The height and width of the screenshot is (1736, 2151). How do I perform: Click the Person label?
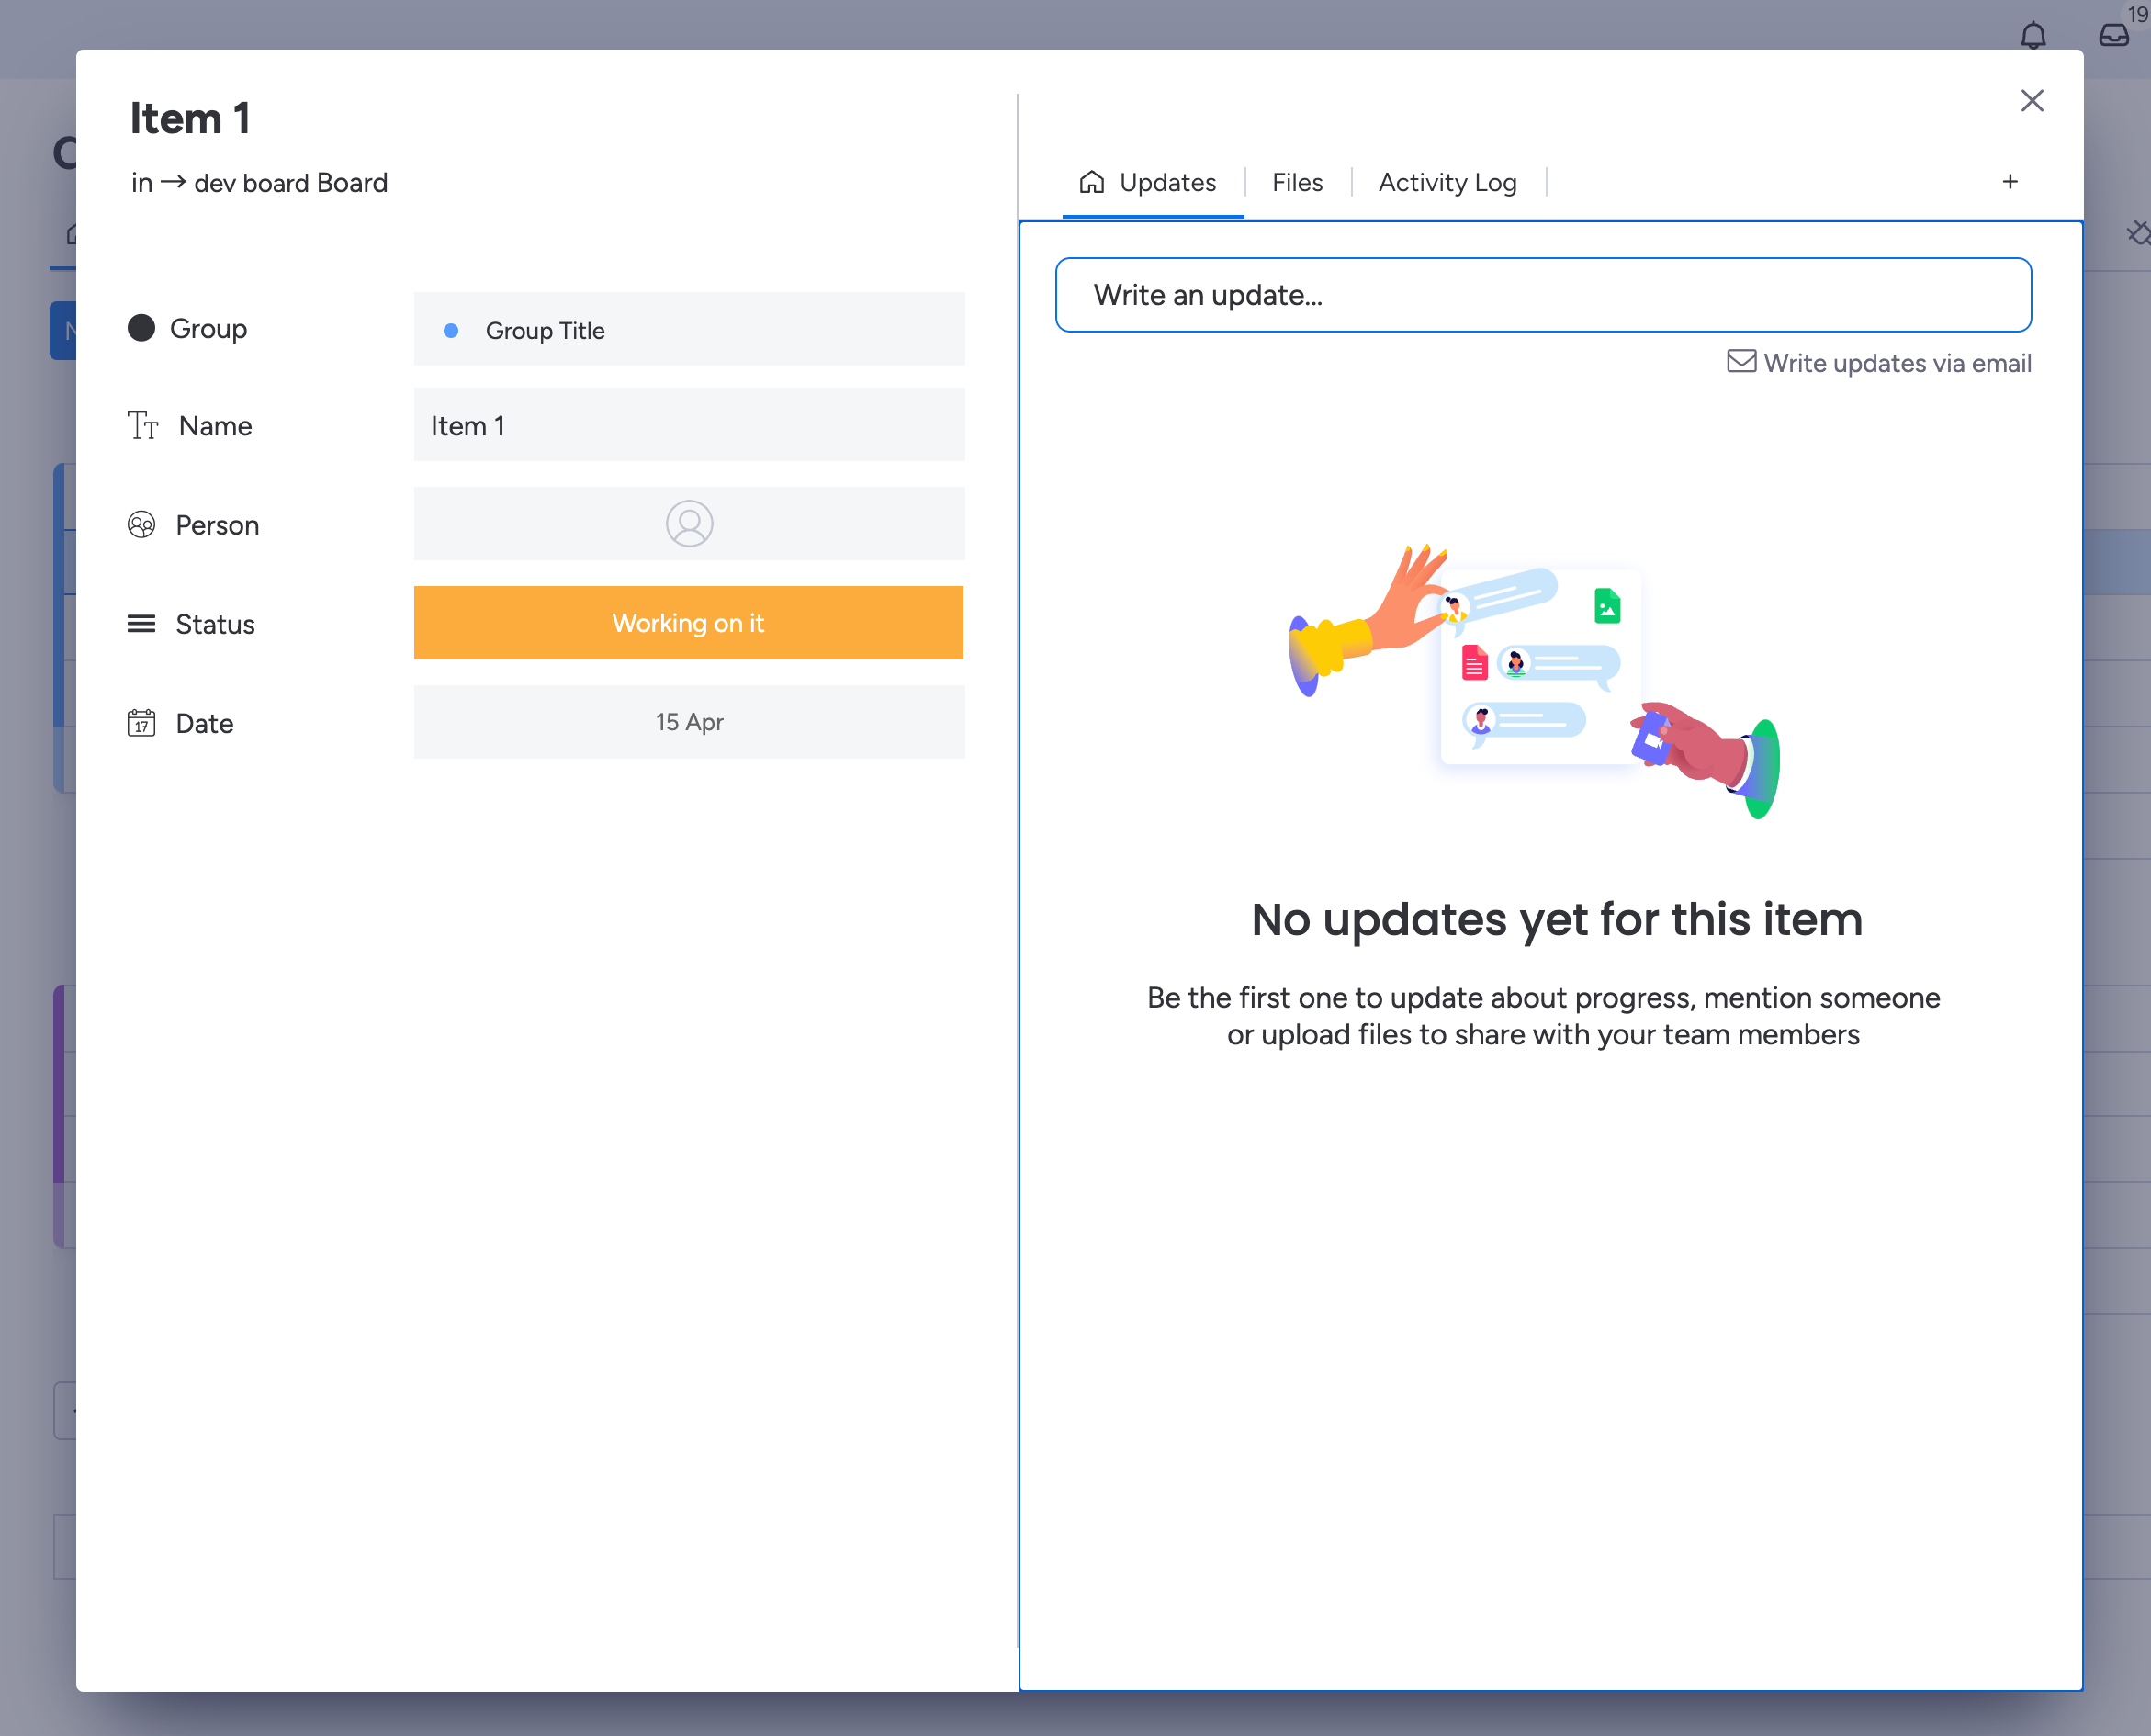[x=217, y=525]
